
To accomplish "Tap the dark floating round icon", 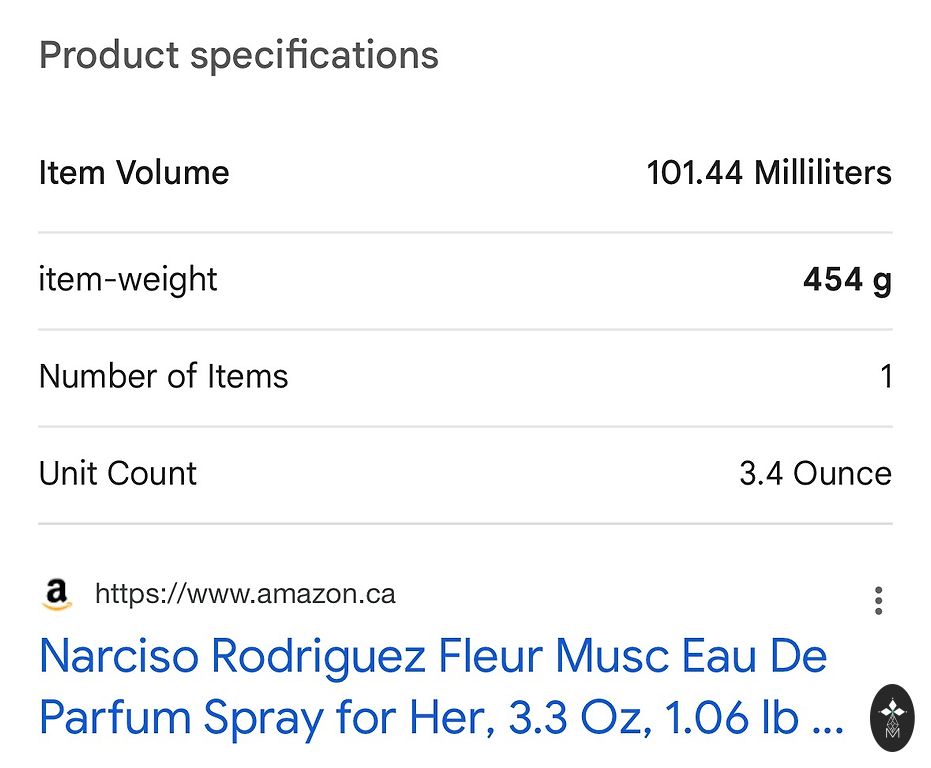I will tap(891, 717).
